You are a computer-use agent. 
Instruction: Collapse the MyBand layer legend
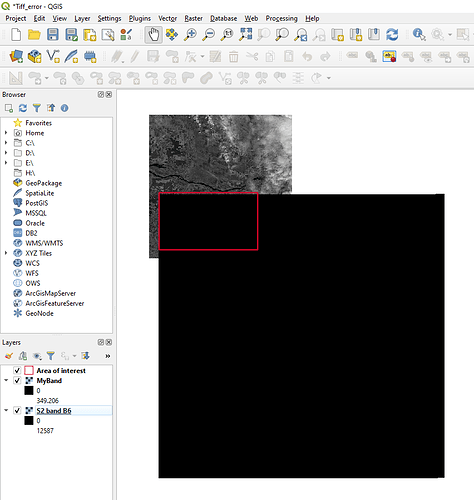coord(6,380)
